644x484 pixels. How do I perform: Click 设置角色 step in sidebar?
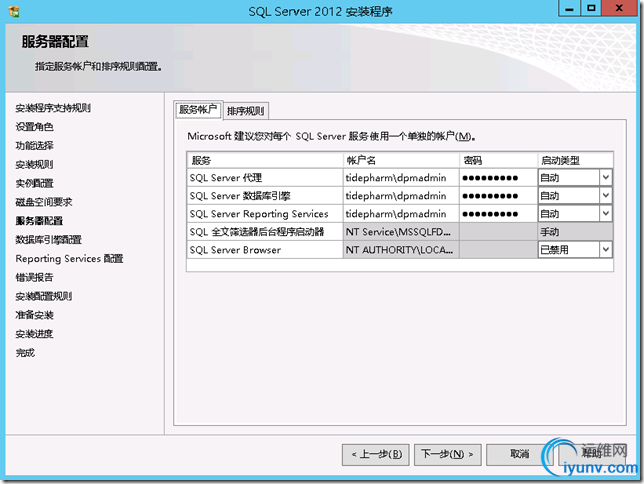[x=34, y=127]
